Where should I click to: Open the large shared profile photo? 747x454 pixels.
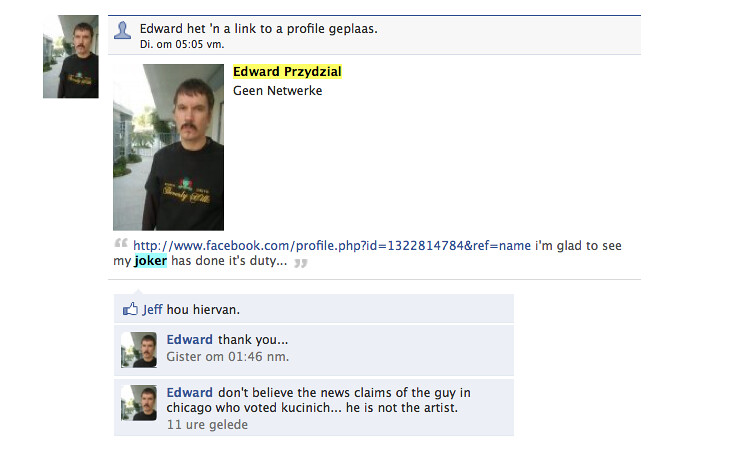(168, 147)
